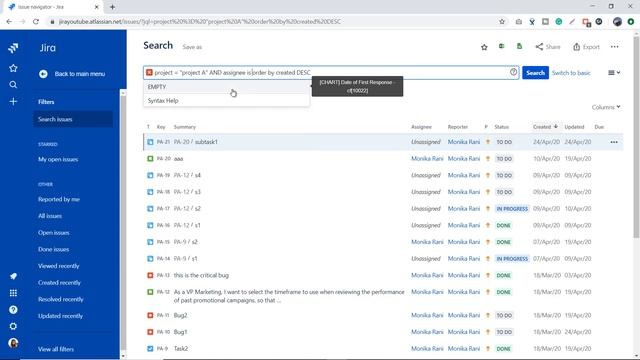
Task: Open the Columns dropdown
Action: [606, 107]
